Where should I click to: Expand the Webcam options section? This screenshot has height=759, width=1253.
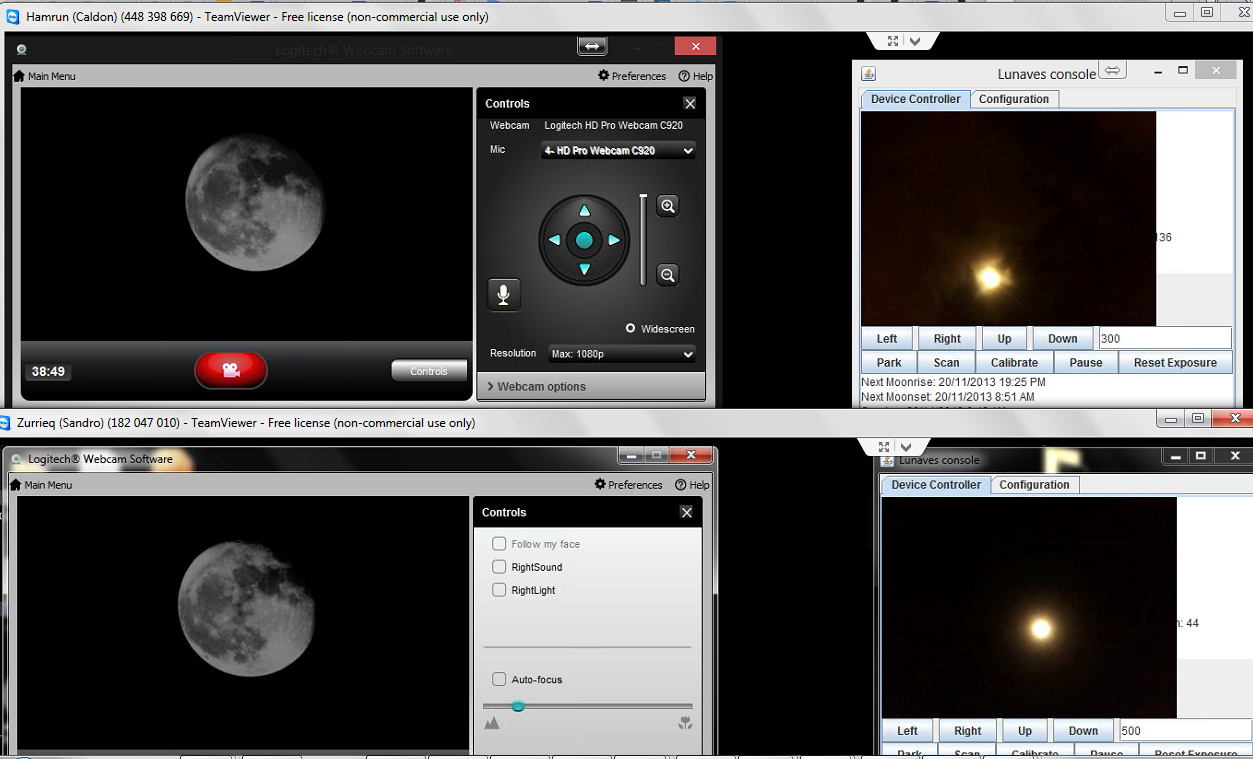click(x=590, y=386)
